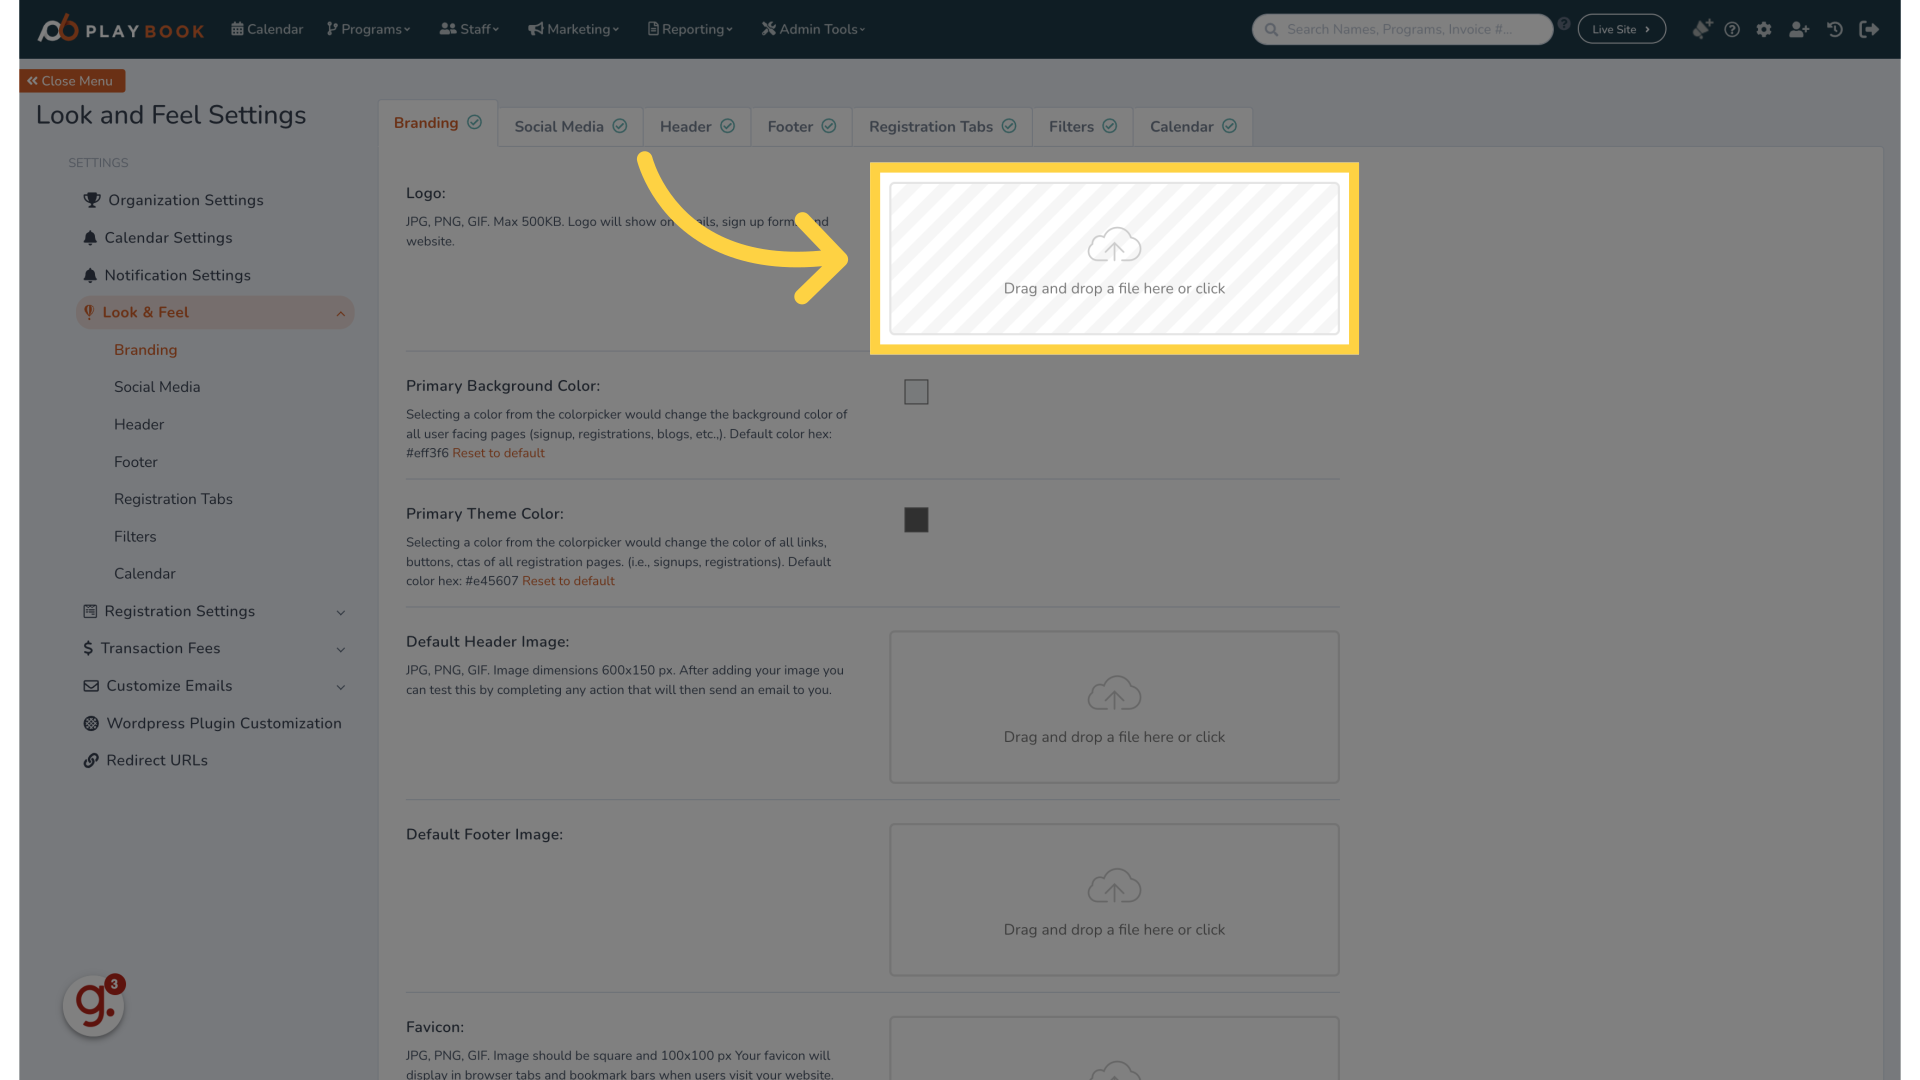Click Reset to default for Theme Color
Viewport: 1920px width, 1080px height.
[566, 582]
